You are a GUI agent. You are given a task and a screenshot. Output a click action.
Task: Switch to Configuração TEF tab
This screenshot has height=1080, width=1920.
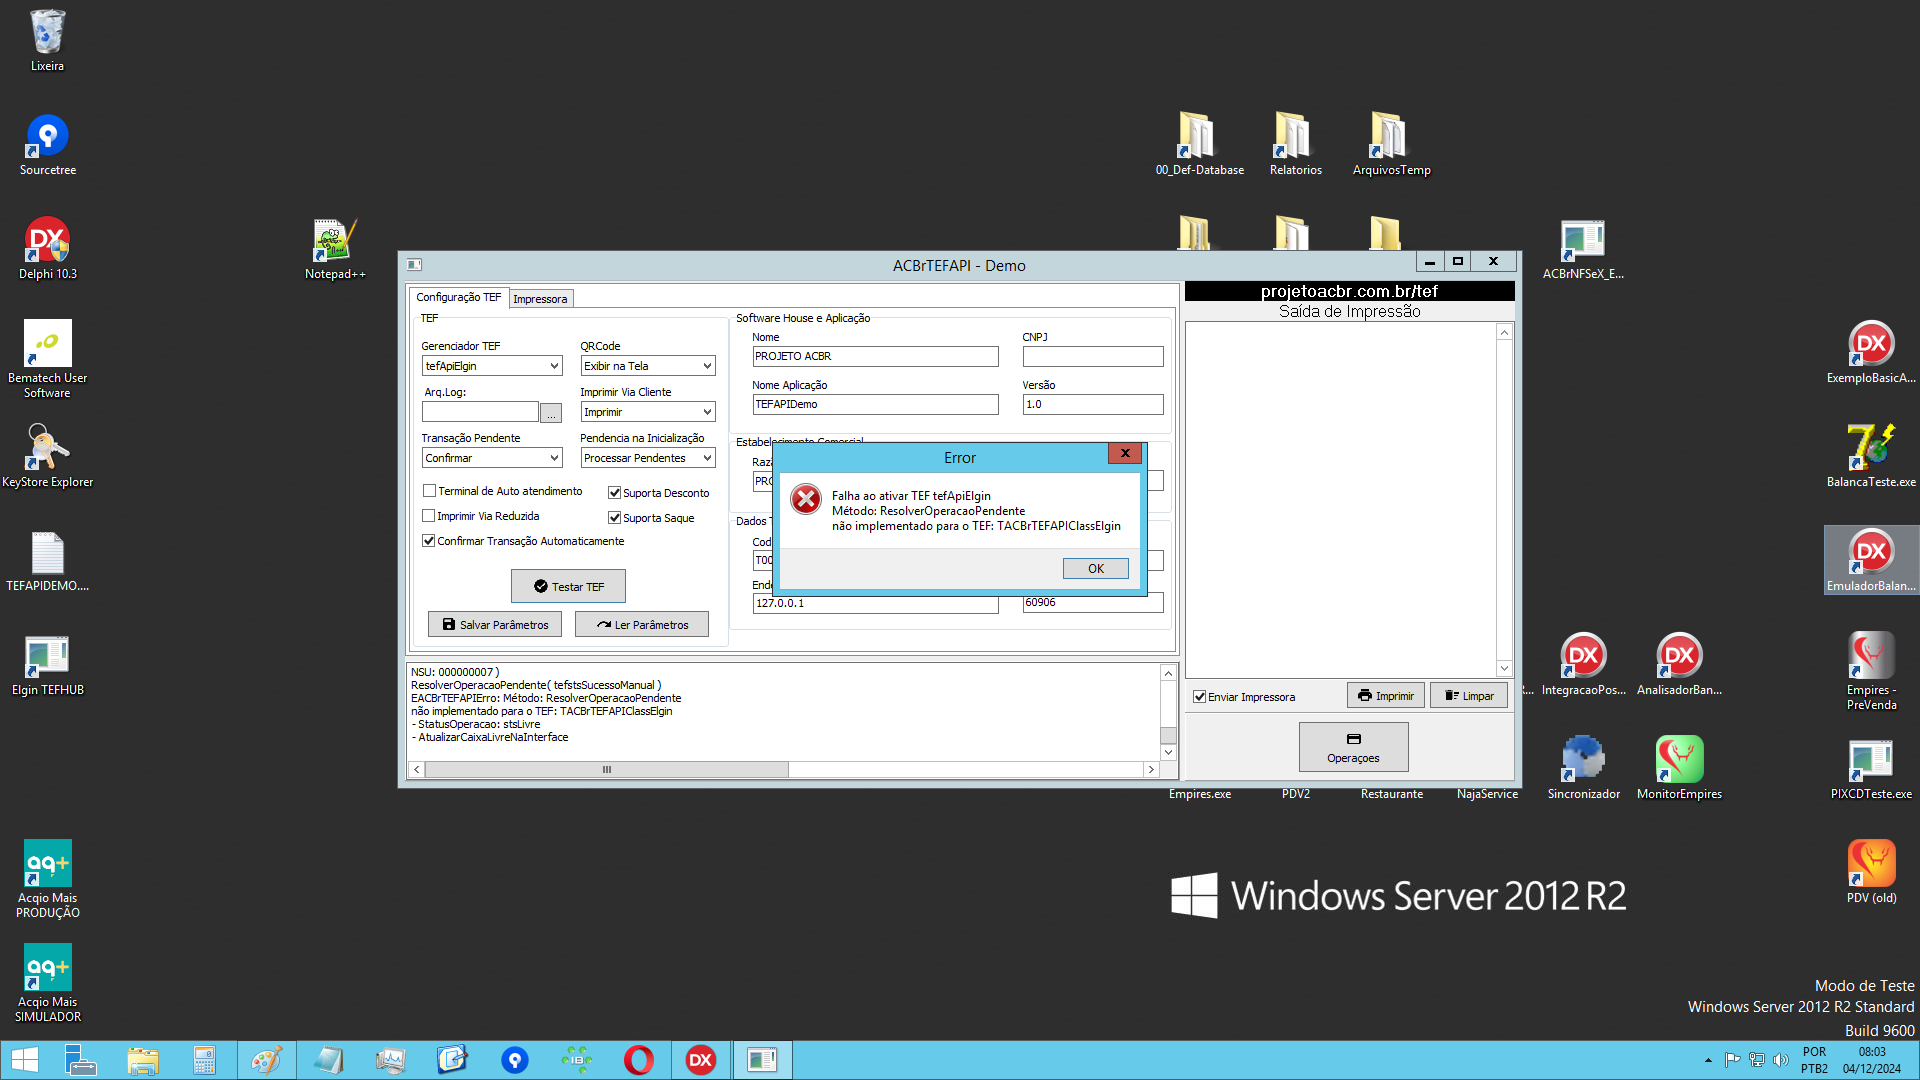click(458, 297)
